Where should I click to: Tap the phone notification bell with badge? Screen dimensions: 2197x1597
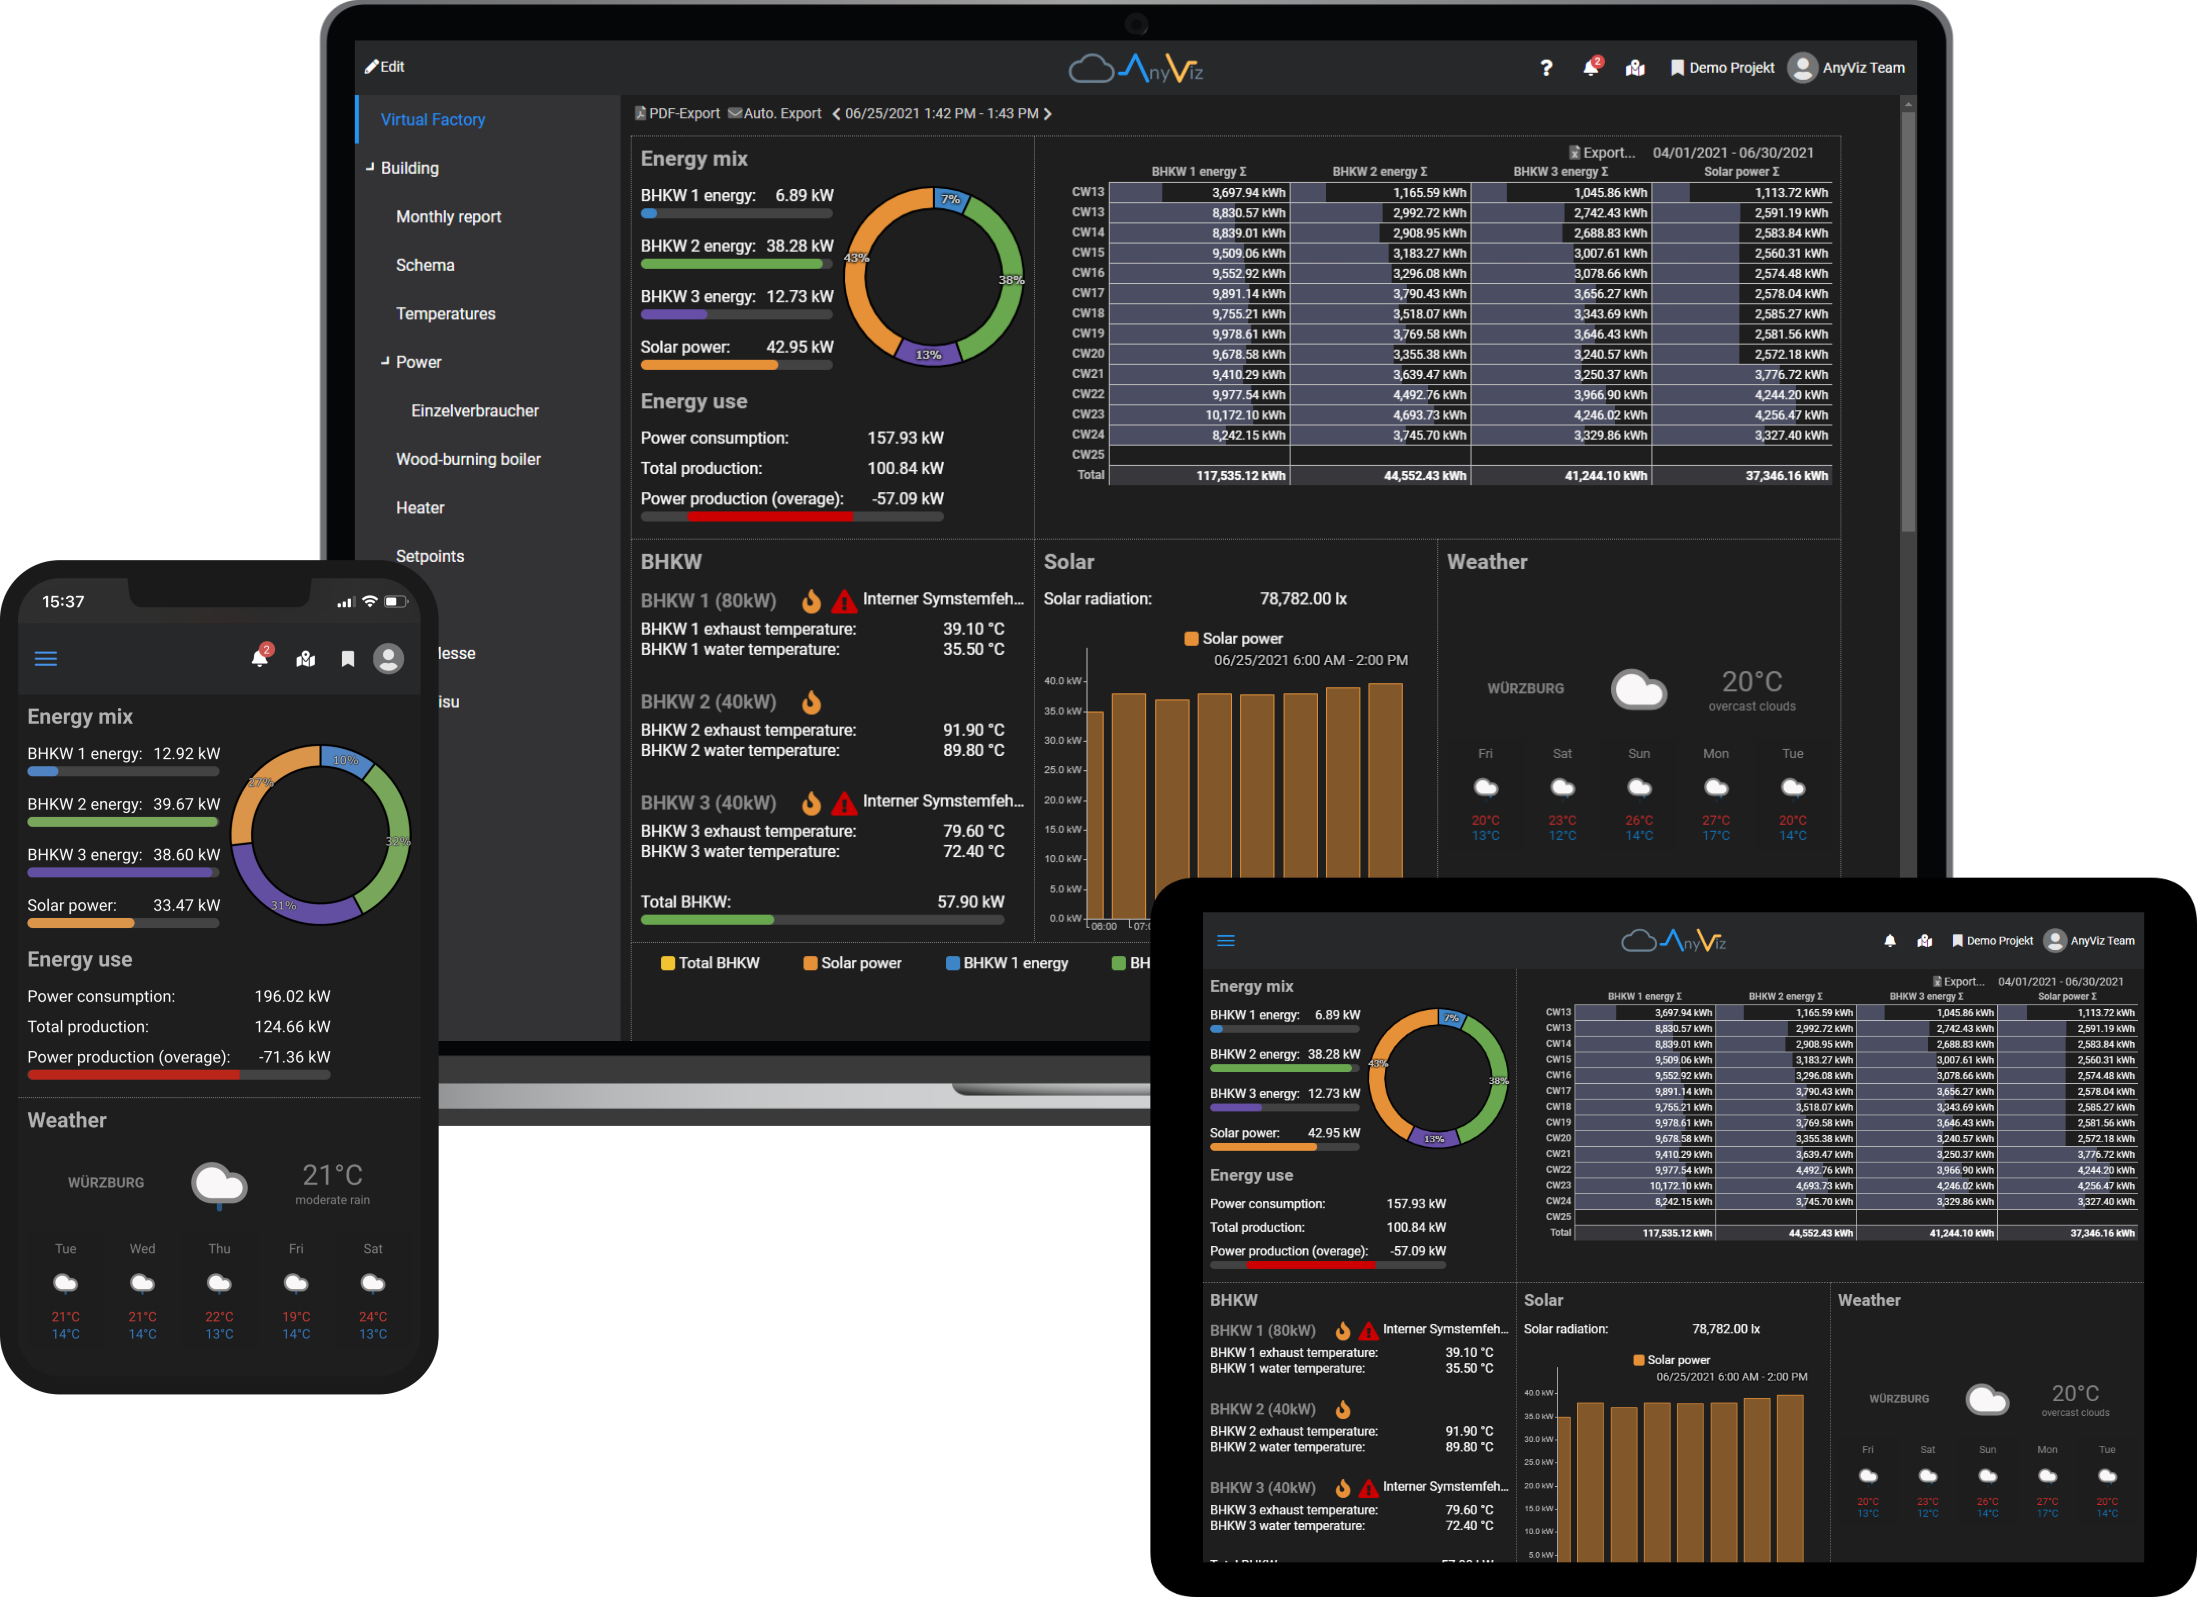pos(260,657)
